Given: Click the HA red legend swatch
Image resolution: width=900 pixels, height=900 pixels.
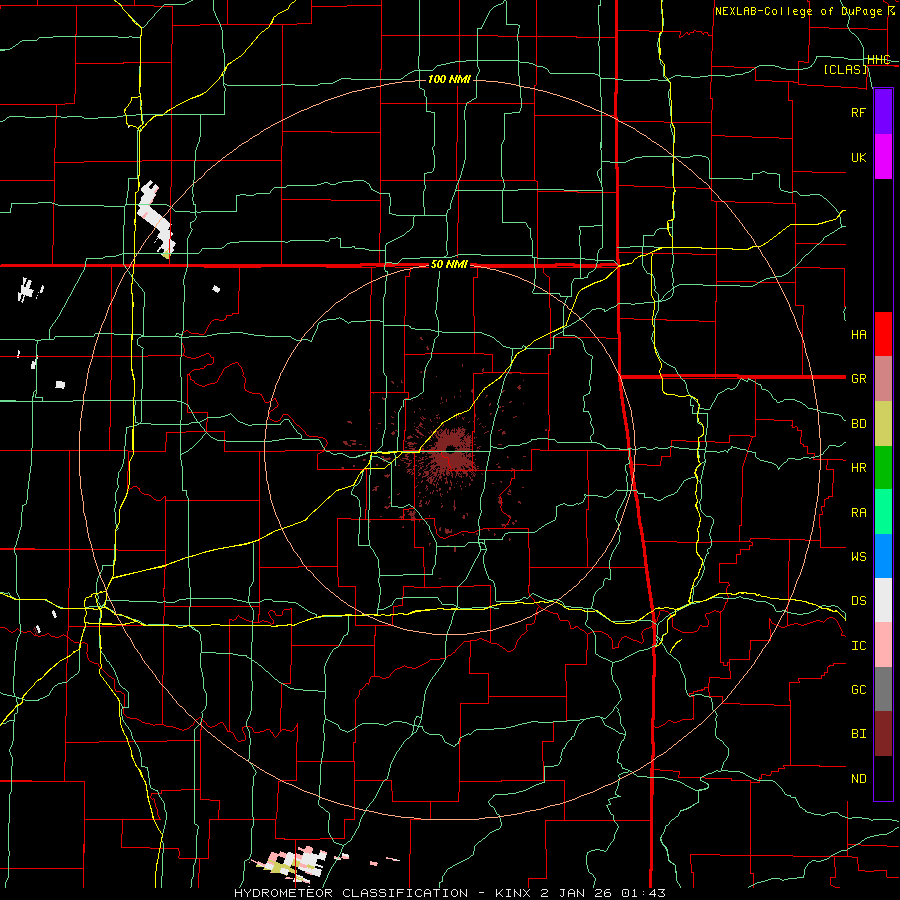Looking at the screenshot, I should click(x=883, y=334).
